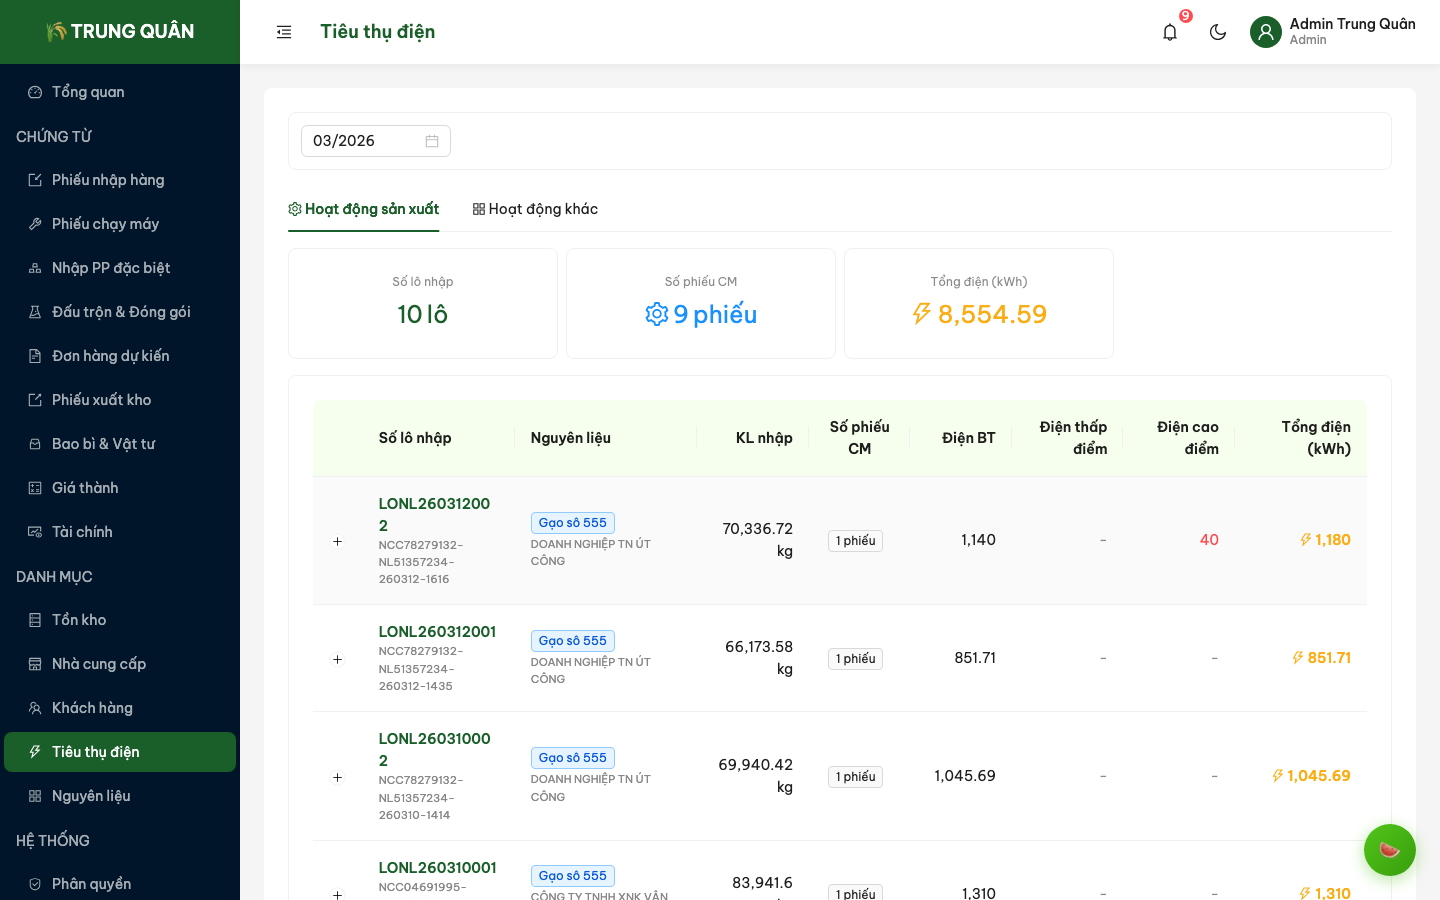The image size is (1440, 900).
Task: Click Gạo số 555 tag in first row
Action: (x=572, y=523)
